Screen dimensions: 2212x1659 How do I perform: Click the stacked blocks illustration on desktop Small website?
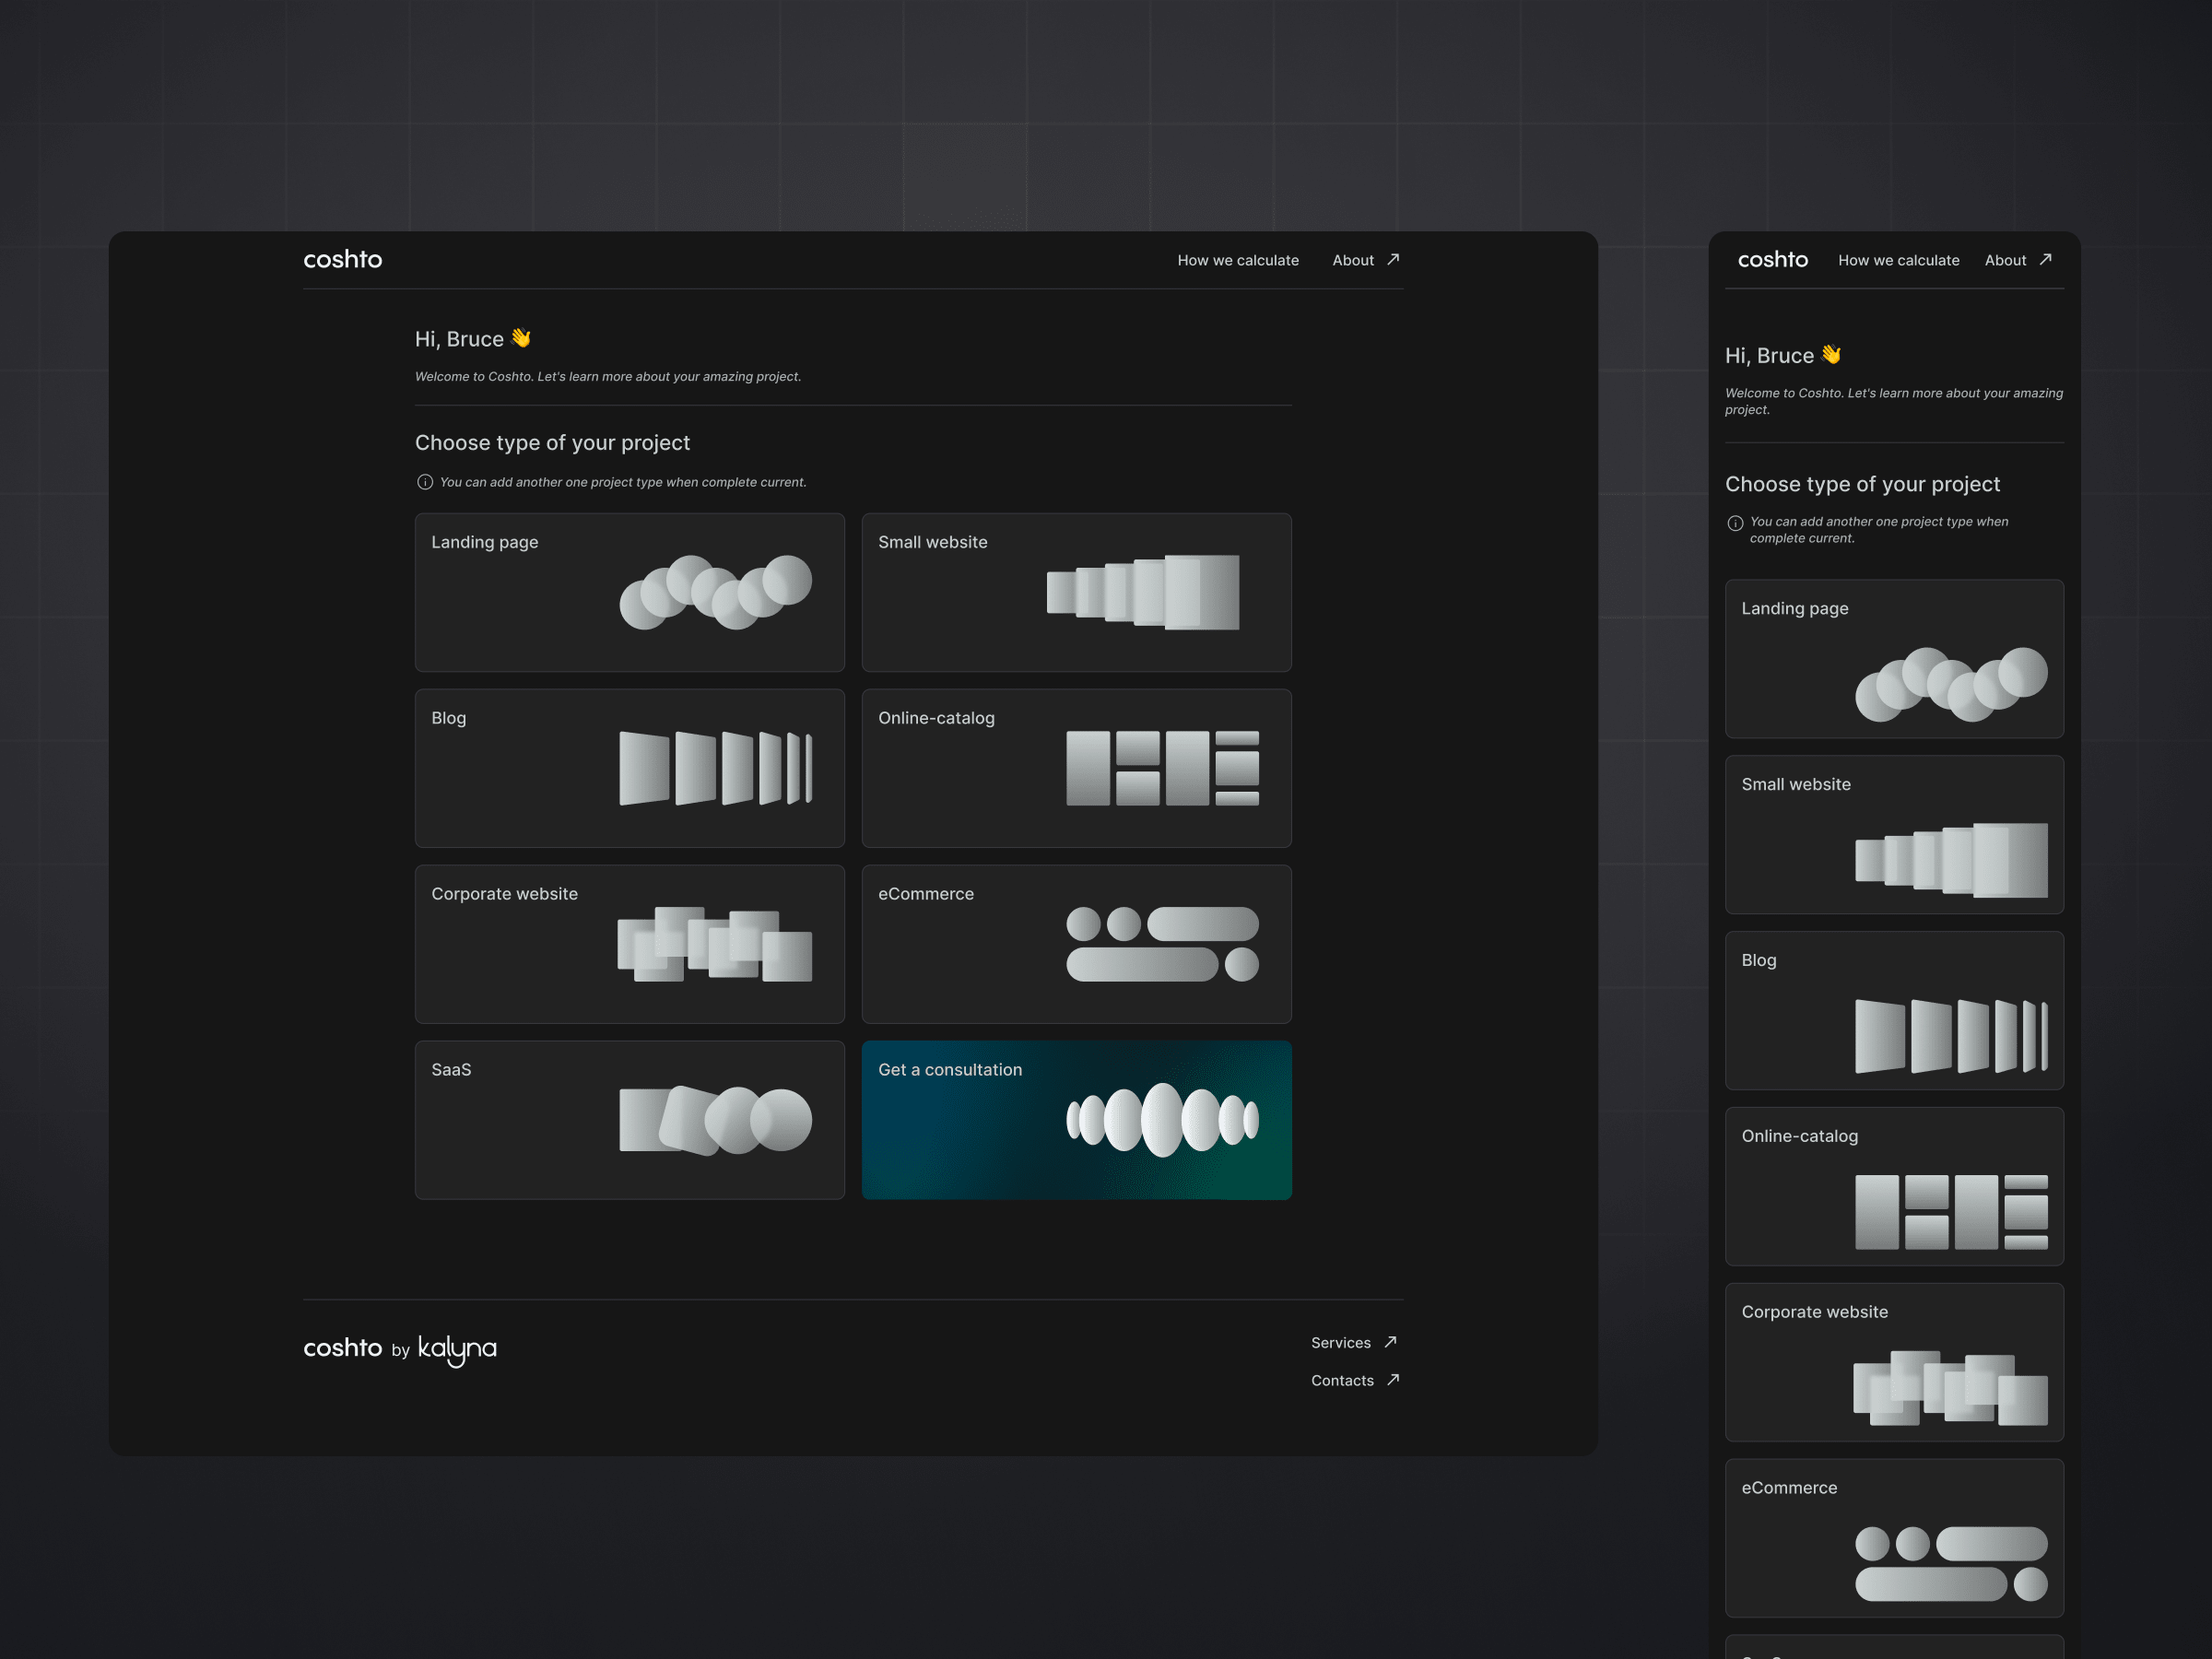pyautogui.click(x=1143, y=592)
